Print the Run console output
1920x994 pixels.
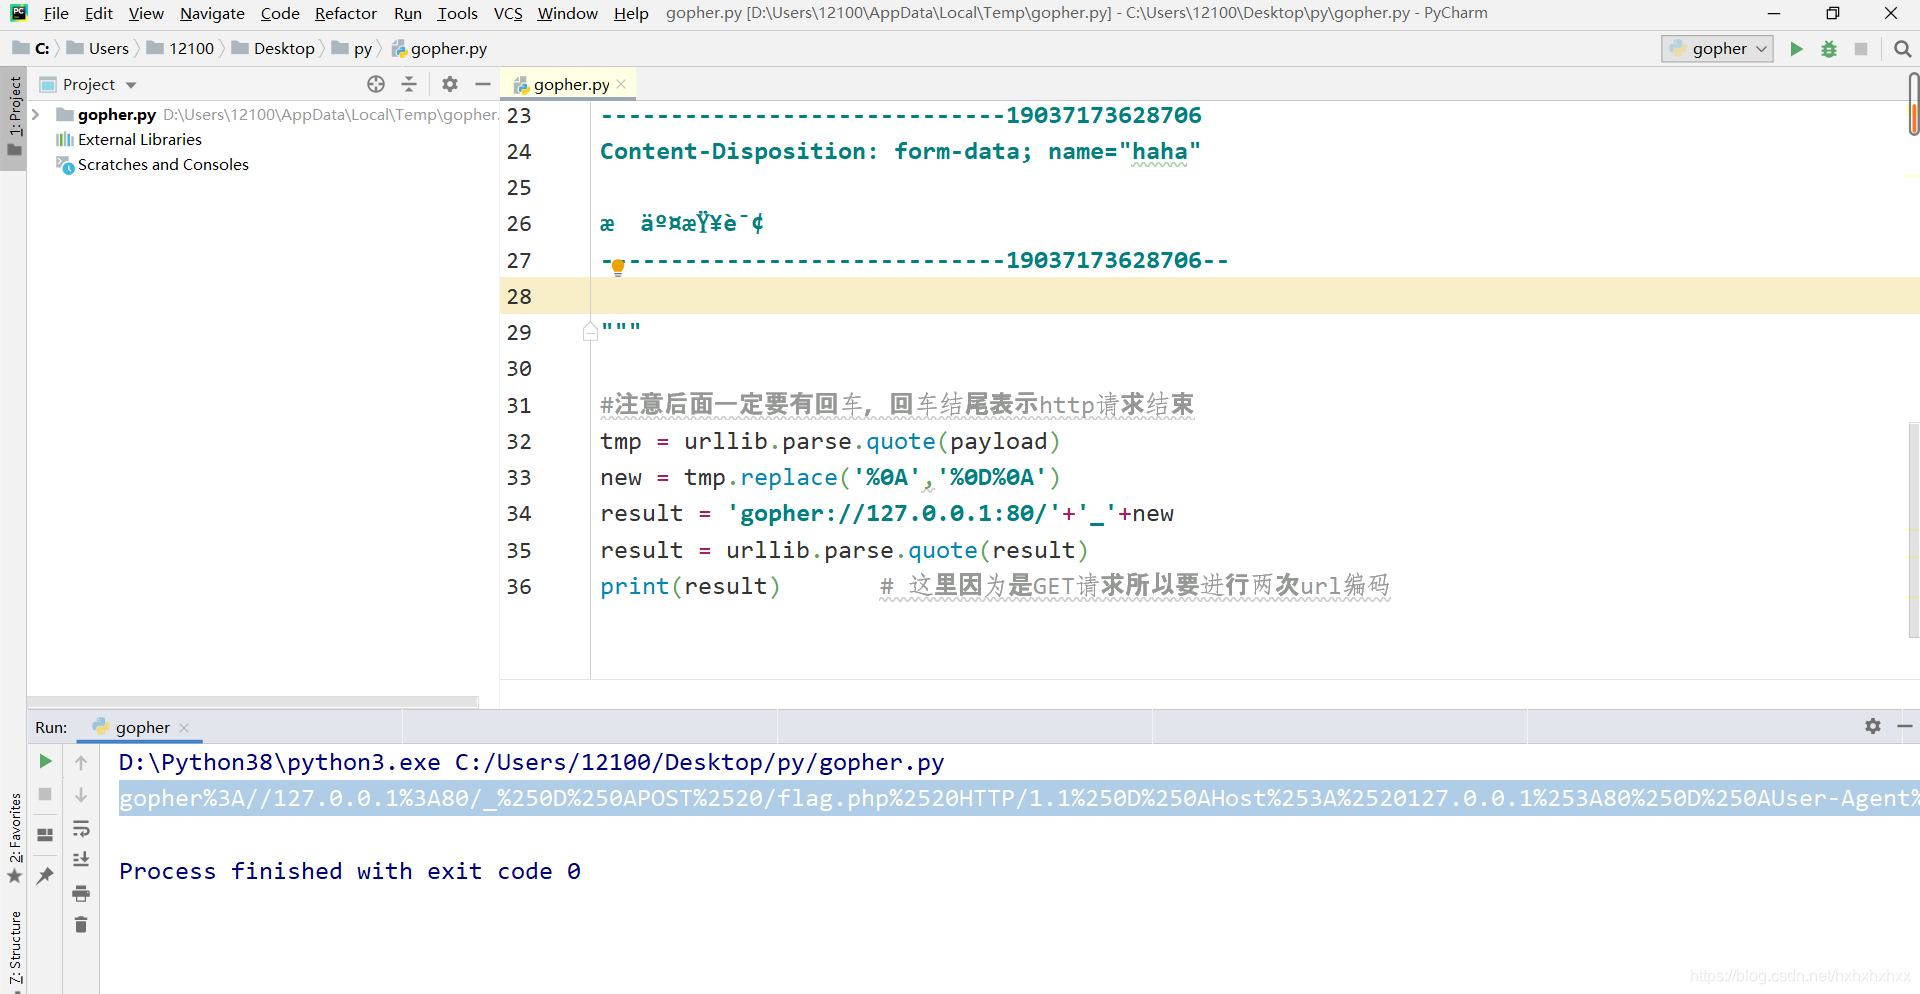[x=81, y=893]
